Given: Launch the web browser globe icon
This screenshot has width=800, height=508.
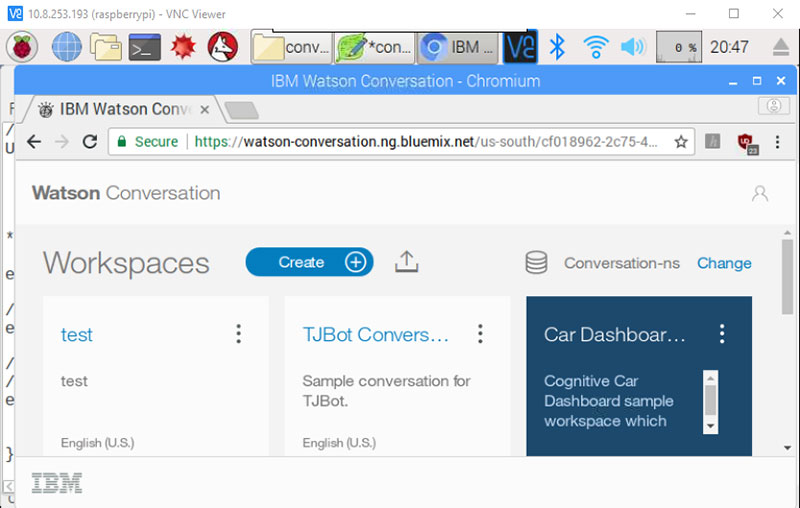Looking at the screenshot, I should (x=67, y=47).
